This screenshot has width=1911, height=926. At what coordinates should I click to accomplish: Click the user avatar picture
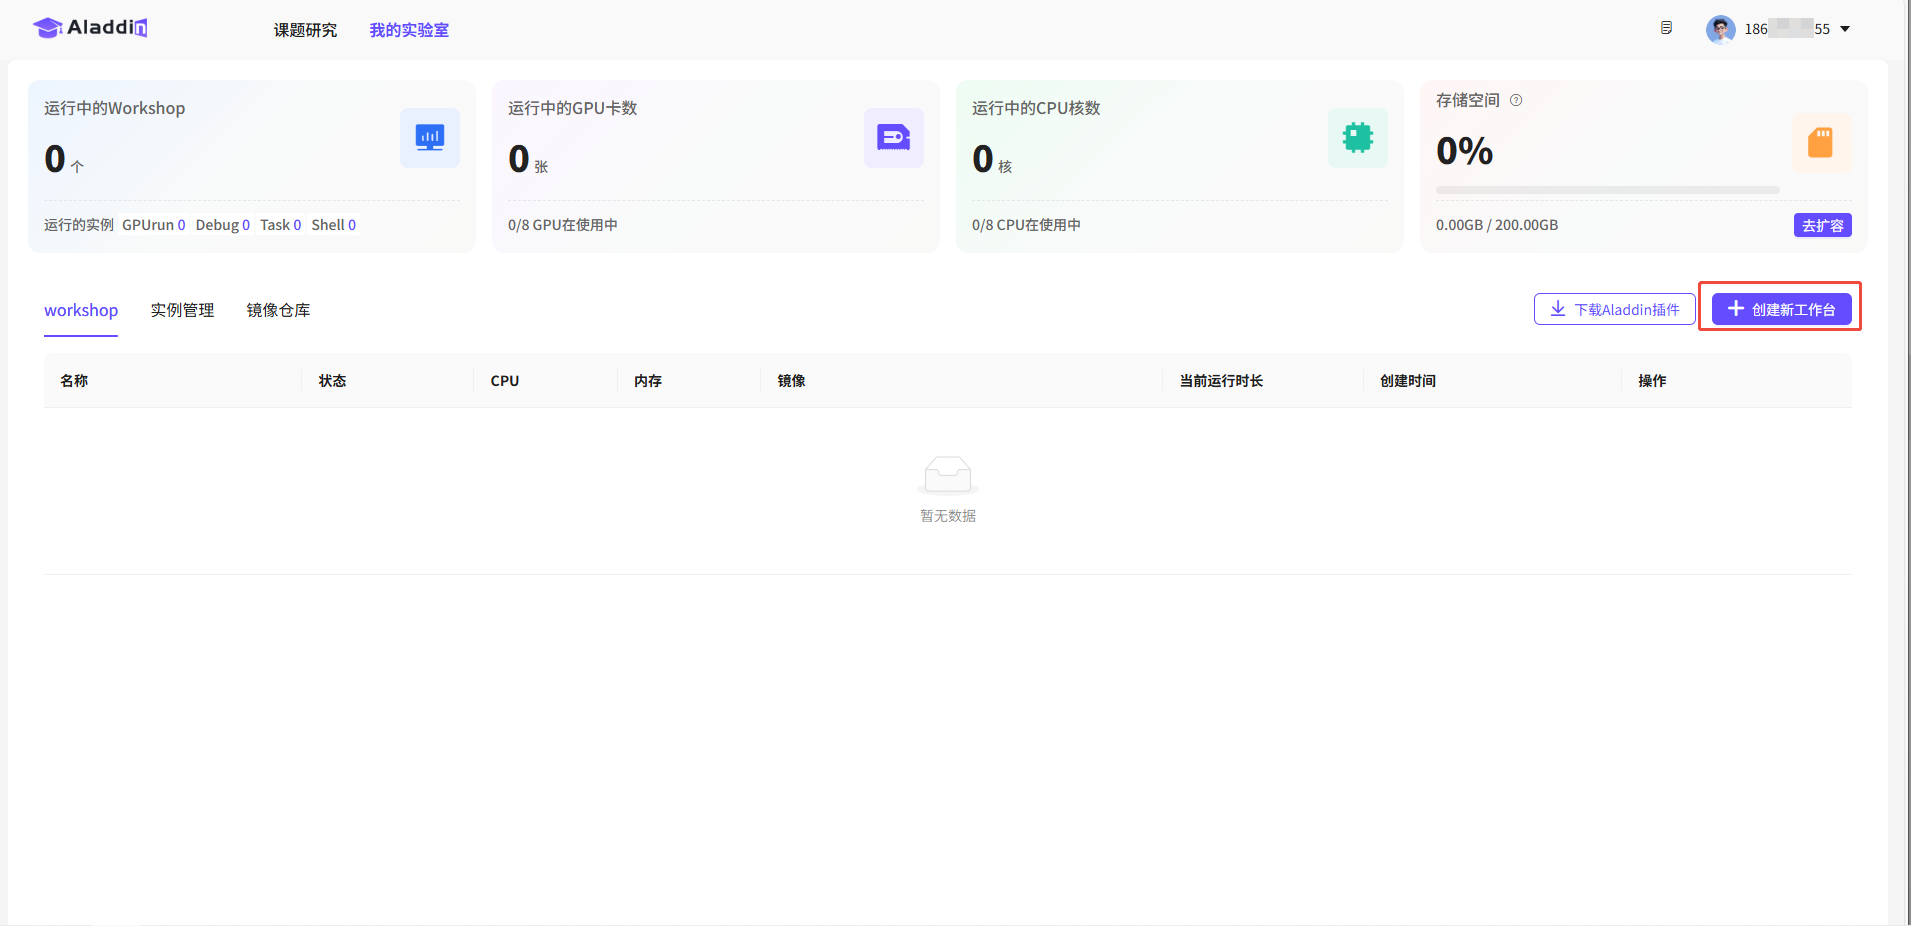coord(1720,29)
